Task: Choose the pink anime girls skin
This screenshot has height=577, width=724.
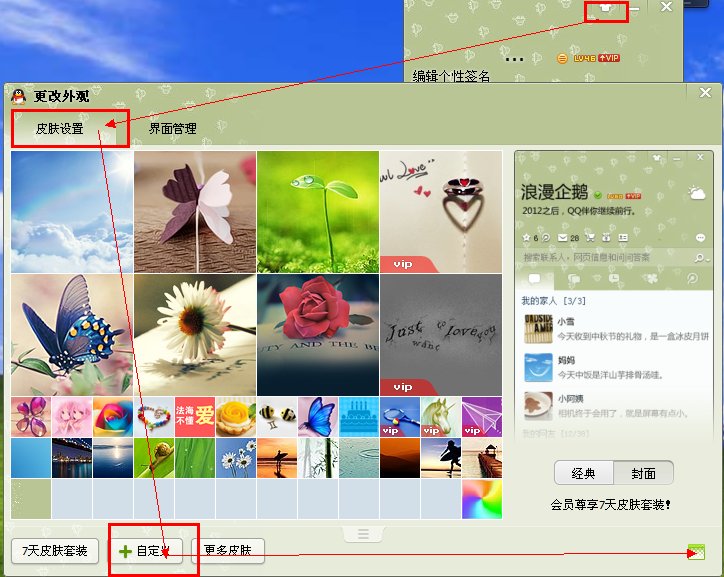Action: pos(72,417)
